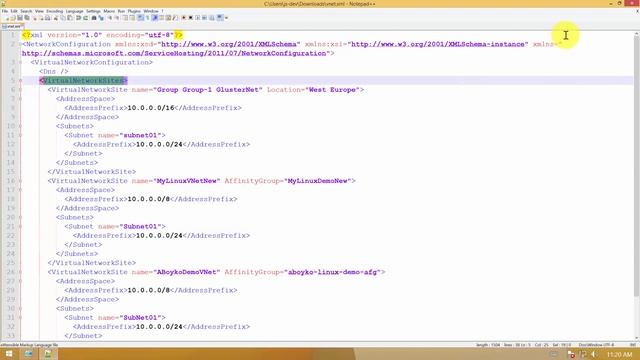Click "Group Group-1 GlusterNet" name value

tap(208, 90)
